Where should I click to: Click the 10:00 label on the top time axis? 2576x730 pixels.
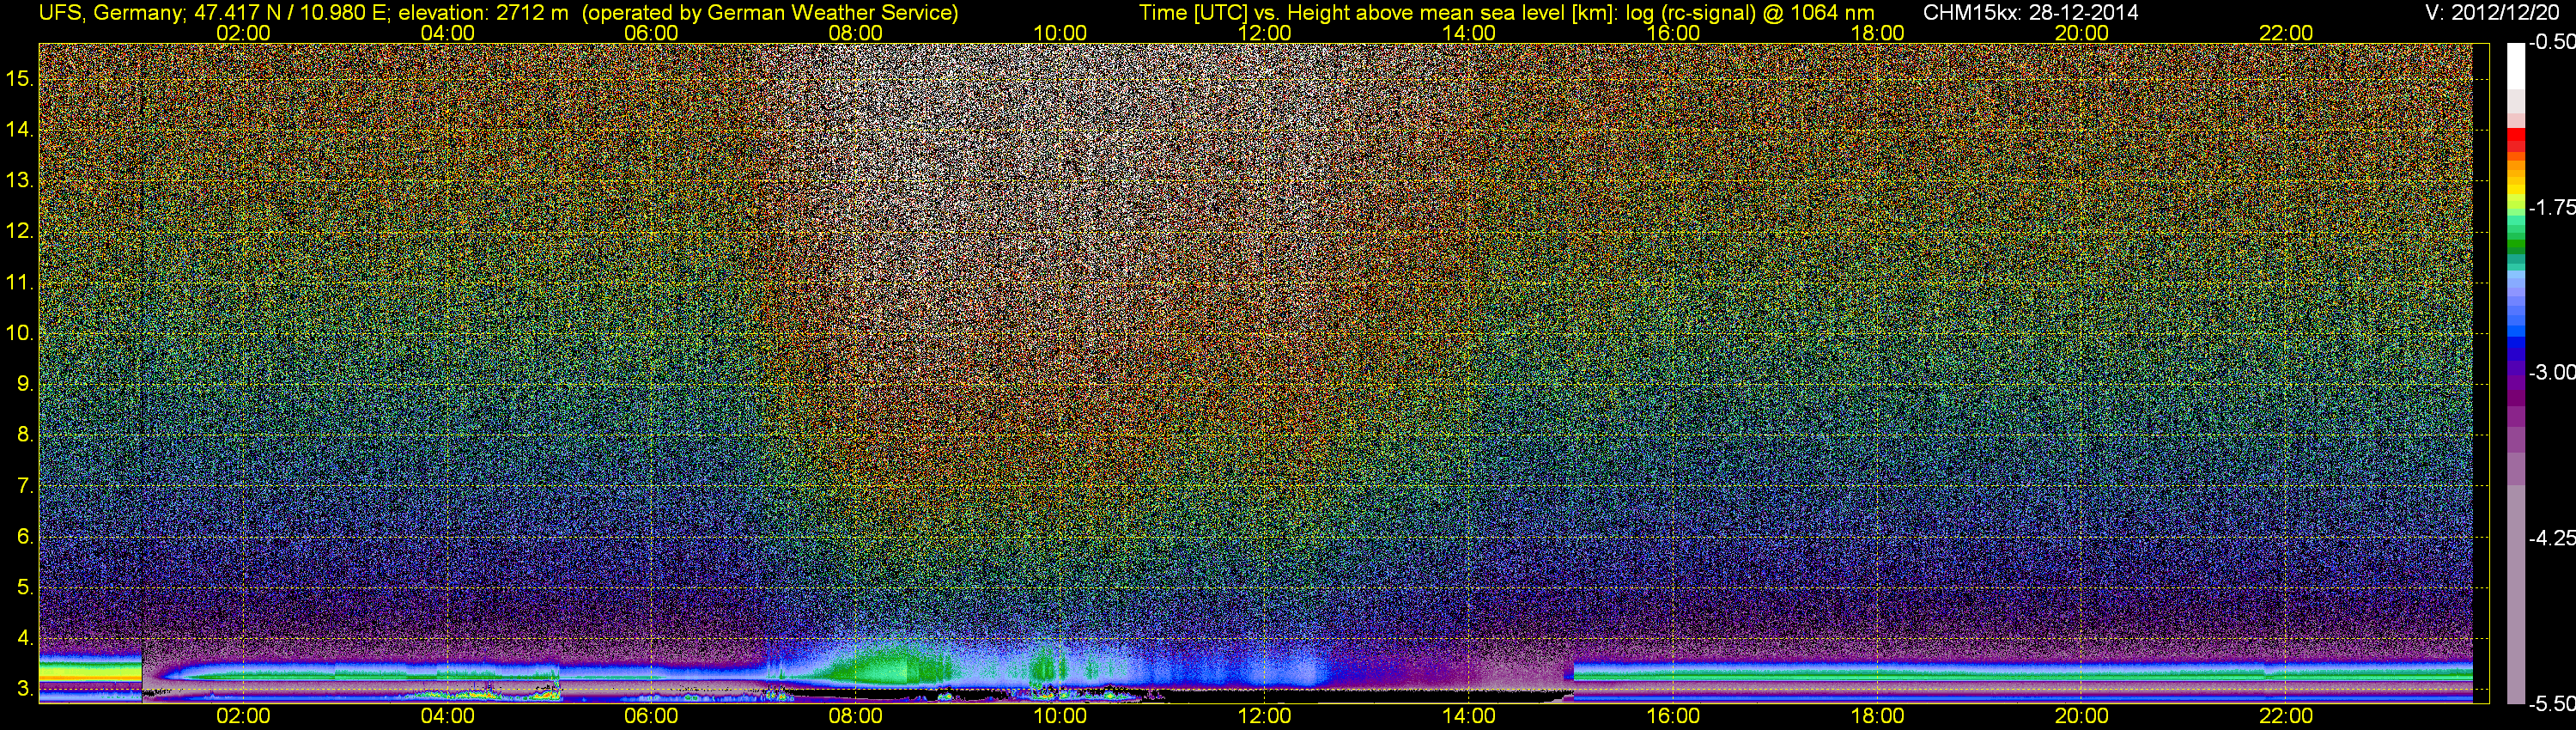1060,33
